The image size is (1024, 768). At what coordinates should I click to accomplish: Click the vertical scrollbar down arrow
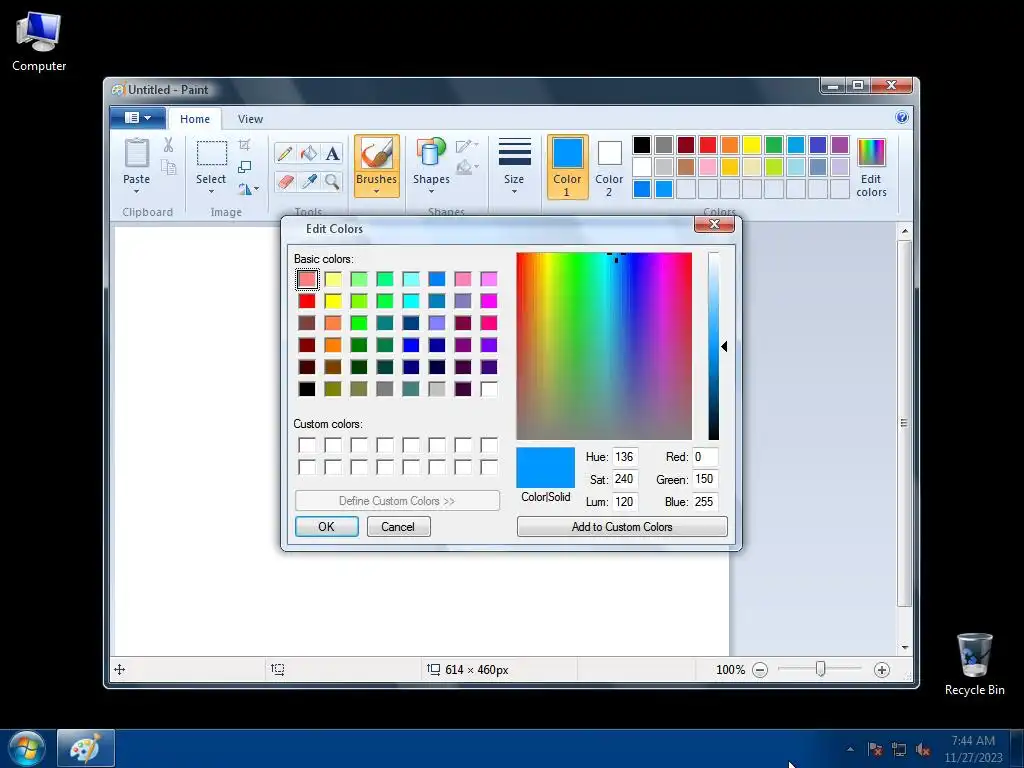coord(904,647)
